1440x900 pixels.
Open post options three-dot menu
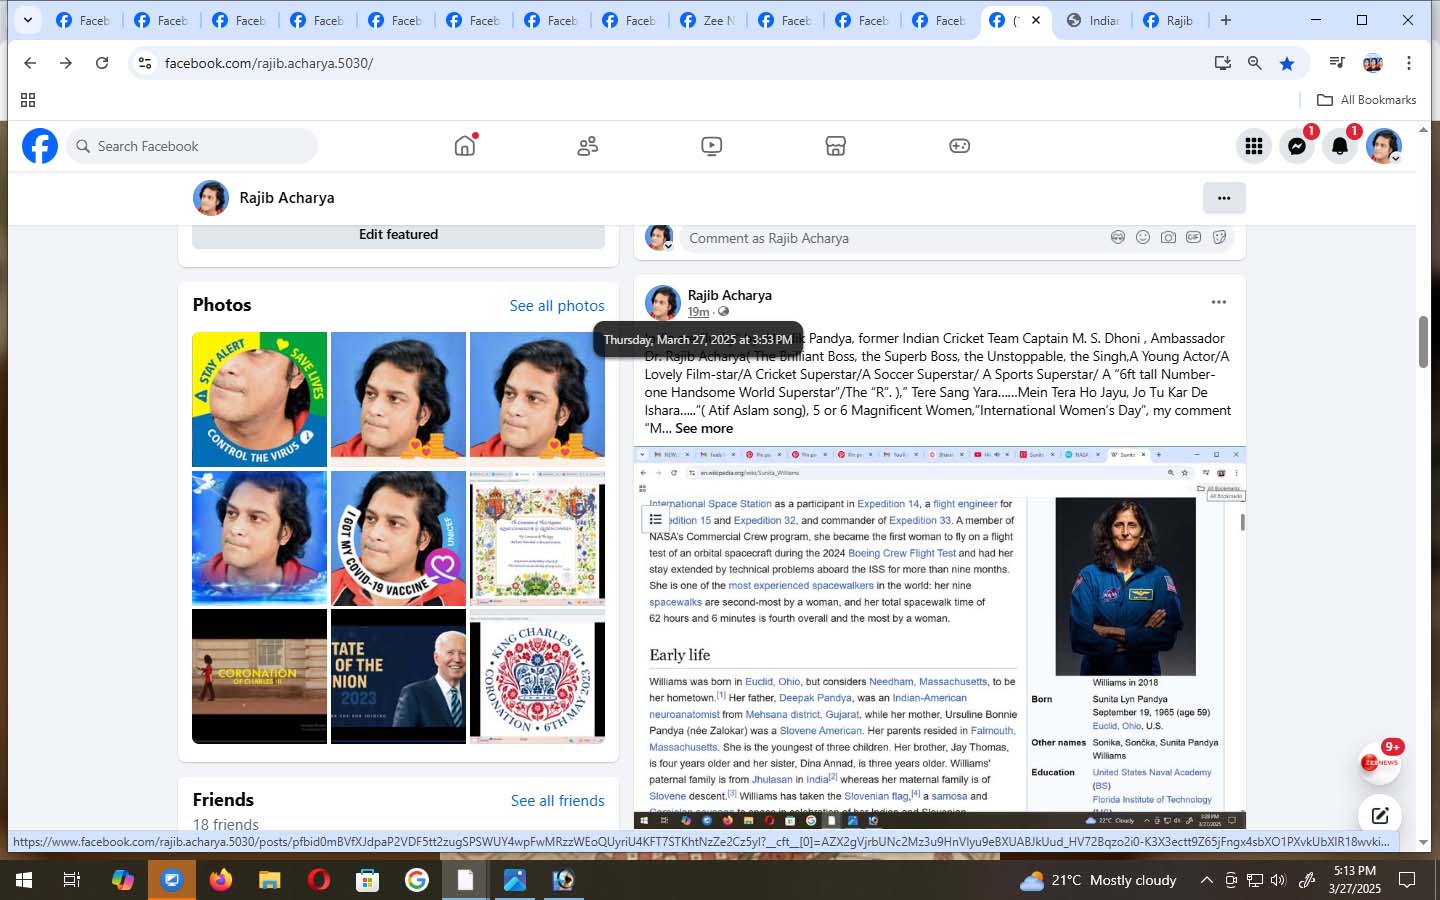(x=1218, y=302)
